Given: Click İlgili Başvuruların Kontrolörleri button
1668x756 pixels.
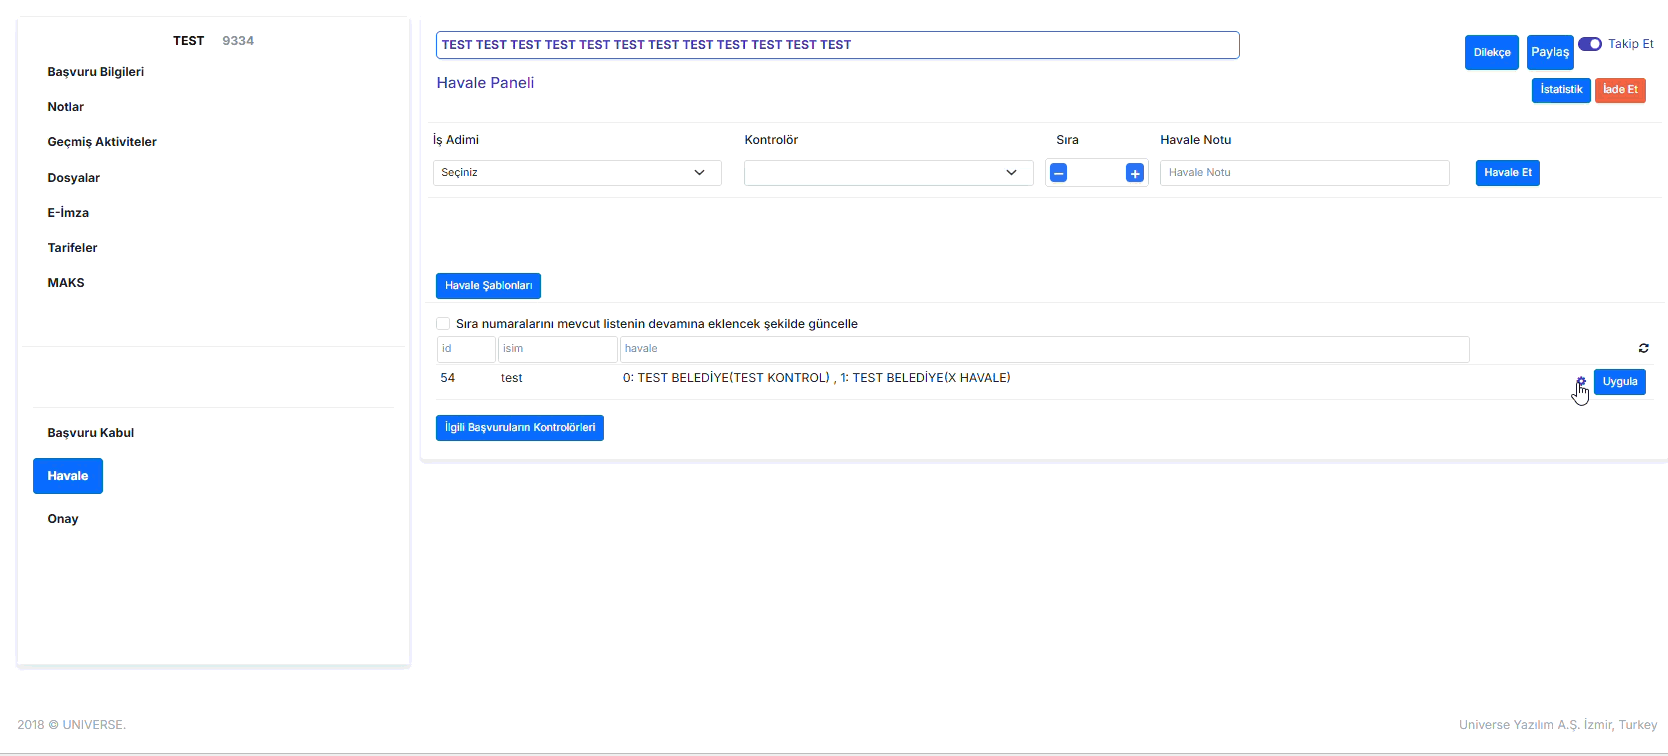Looking at the screenshot, I should pos(520,428).
